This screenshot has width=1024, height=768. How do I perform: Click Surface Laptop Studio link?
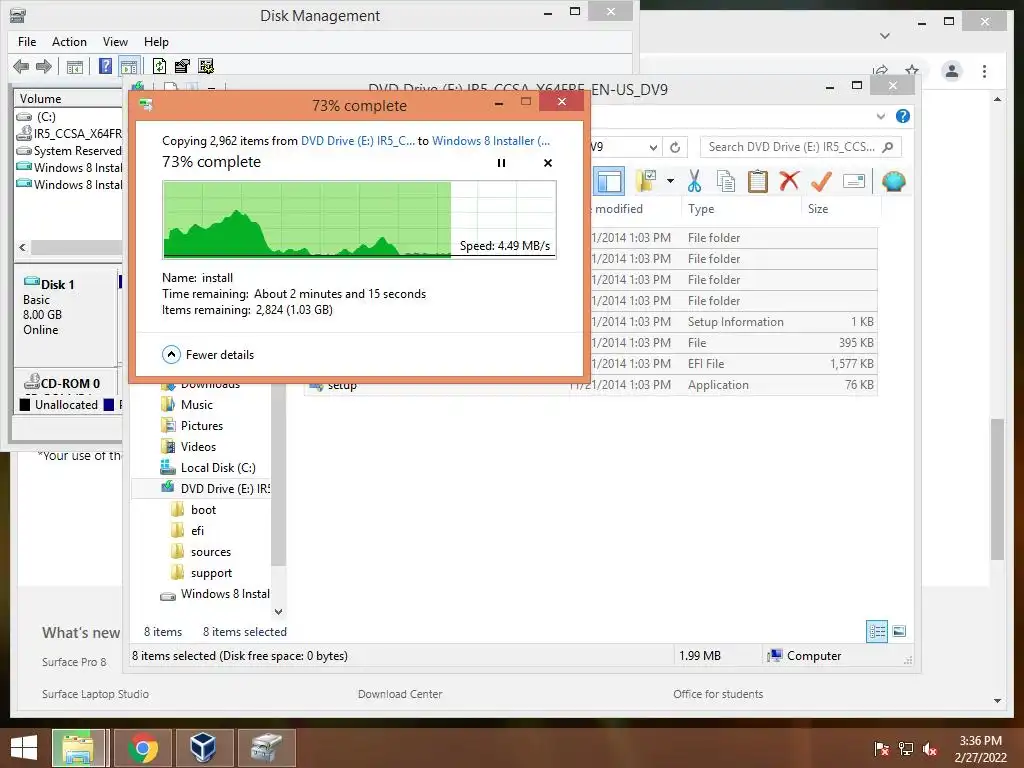95,694
